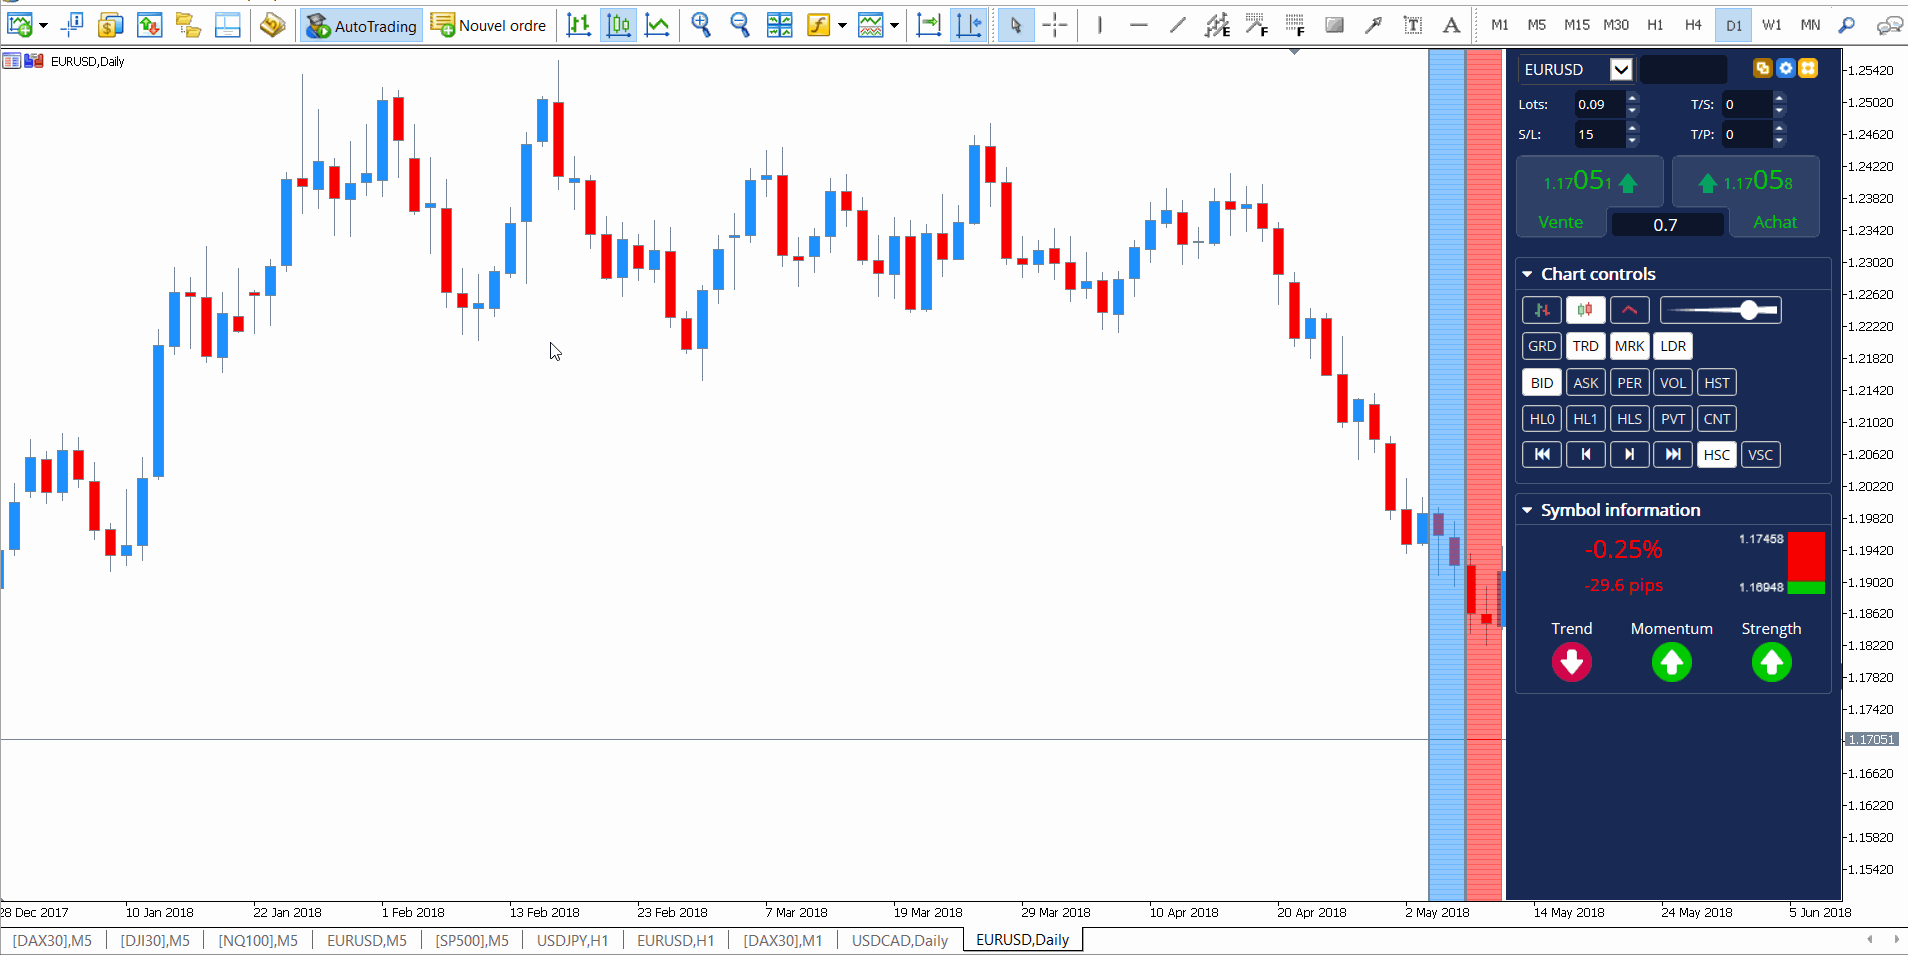Draw a horizontal line tool
Viewport: 1908px width, 955px height.
(1138, 25)
